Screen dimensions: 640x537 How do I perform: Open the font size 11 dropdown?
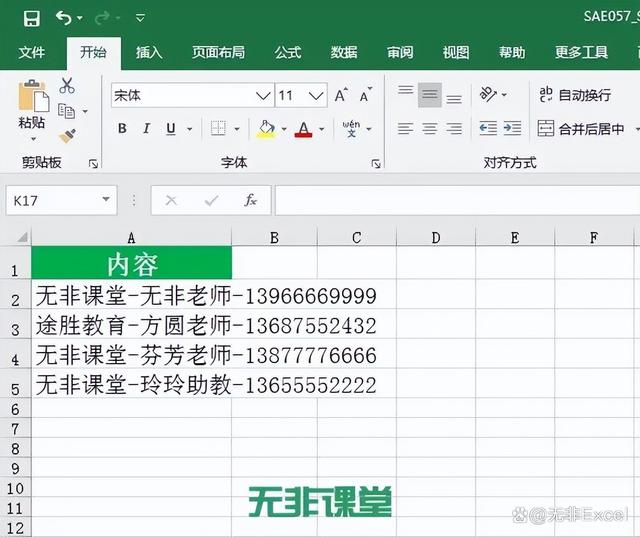click(316, 96)
